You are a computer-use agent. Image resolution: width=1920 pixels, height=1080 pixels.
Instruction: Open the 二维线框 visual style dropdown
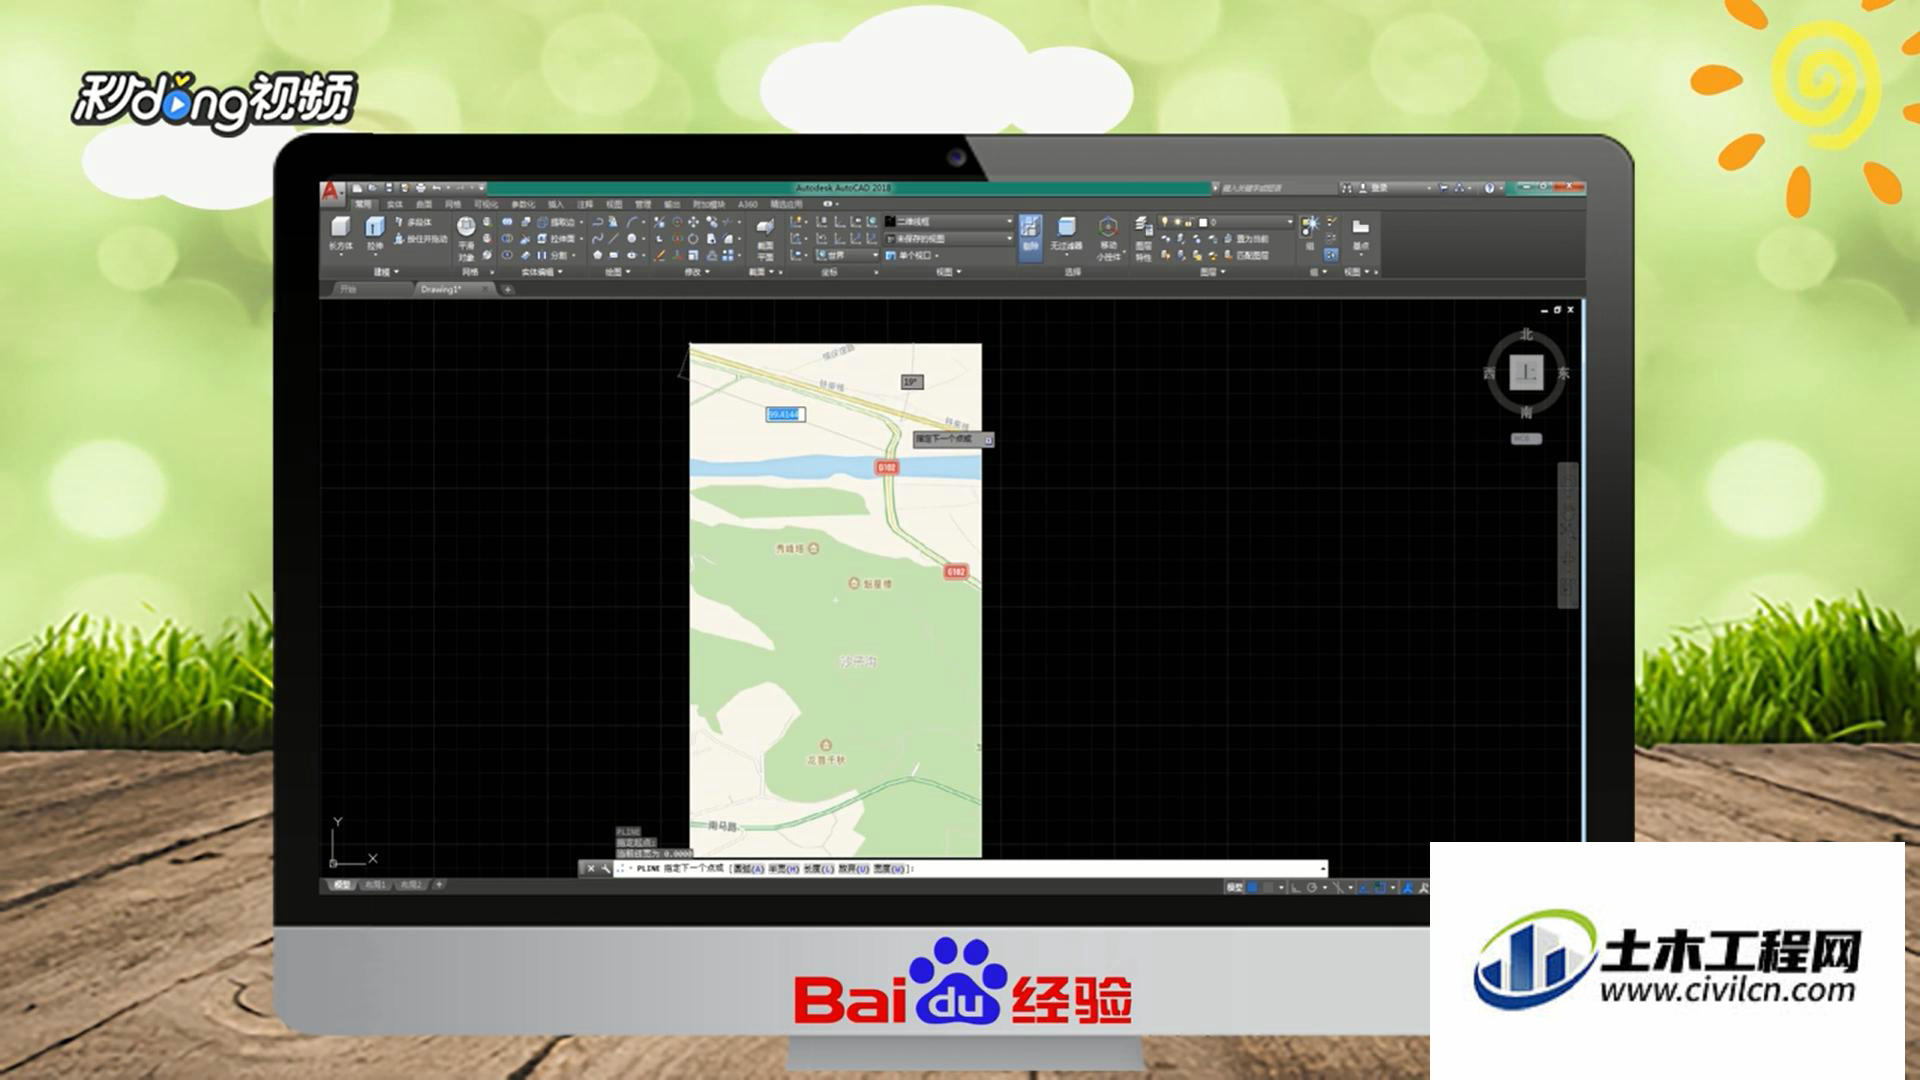click(949, 222)
